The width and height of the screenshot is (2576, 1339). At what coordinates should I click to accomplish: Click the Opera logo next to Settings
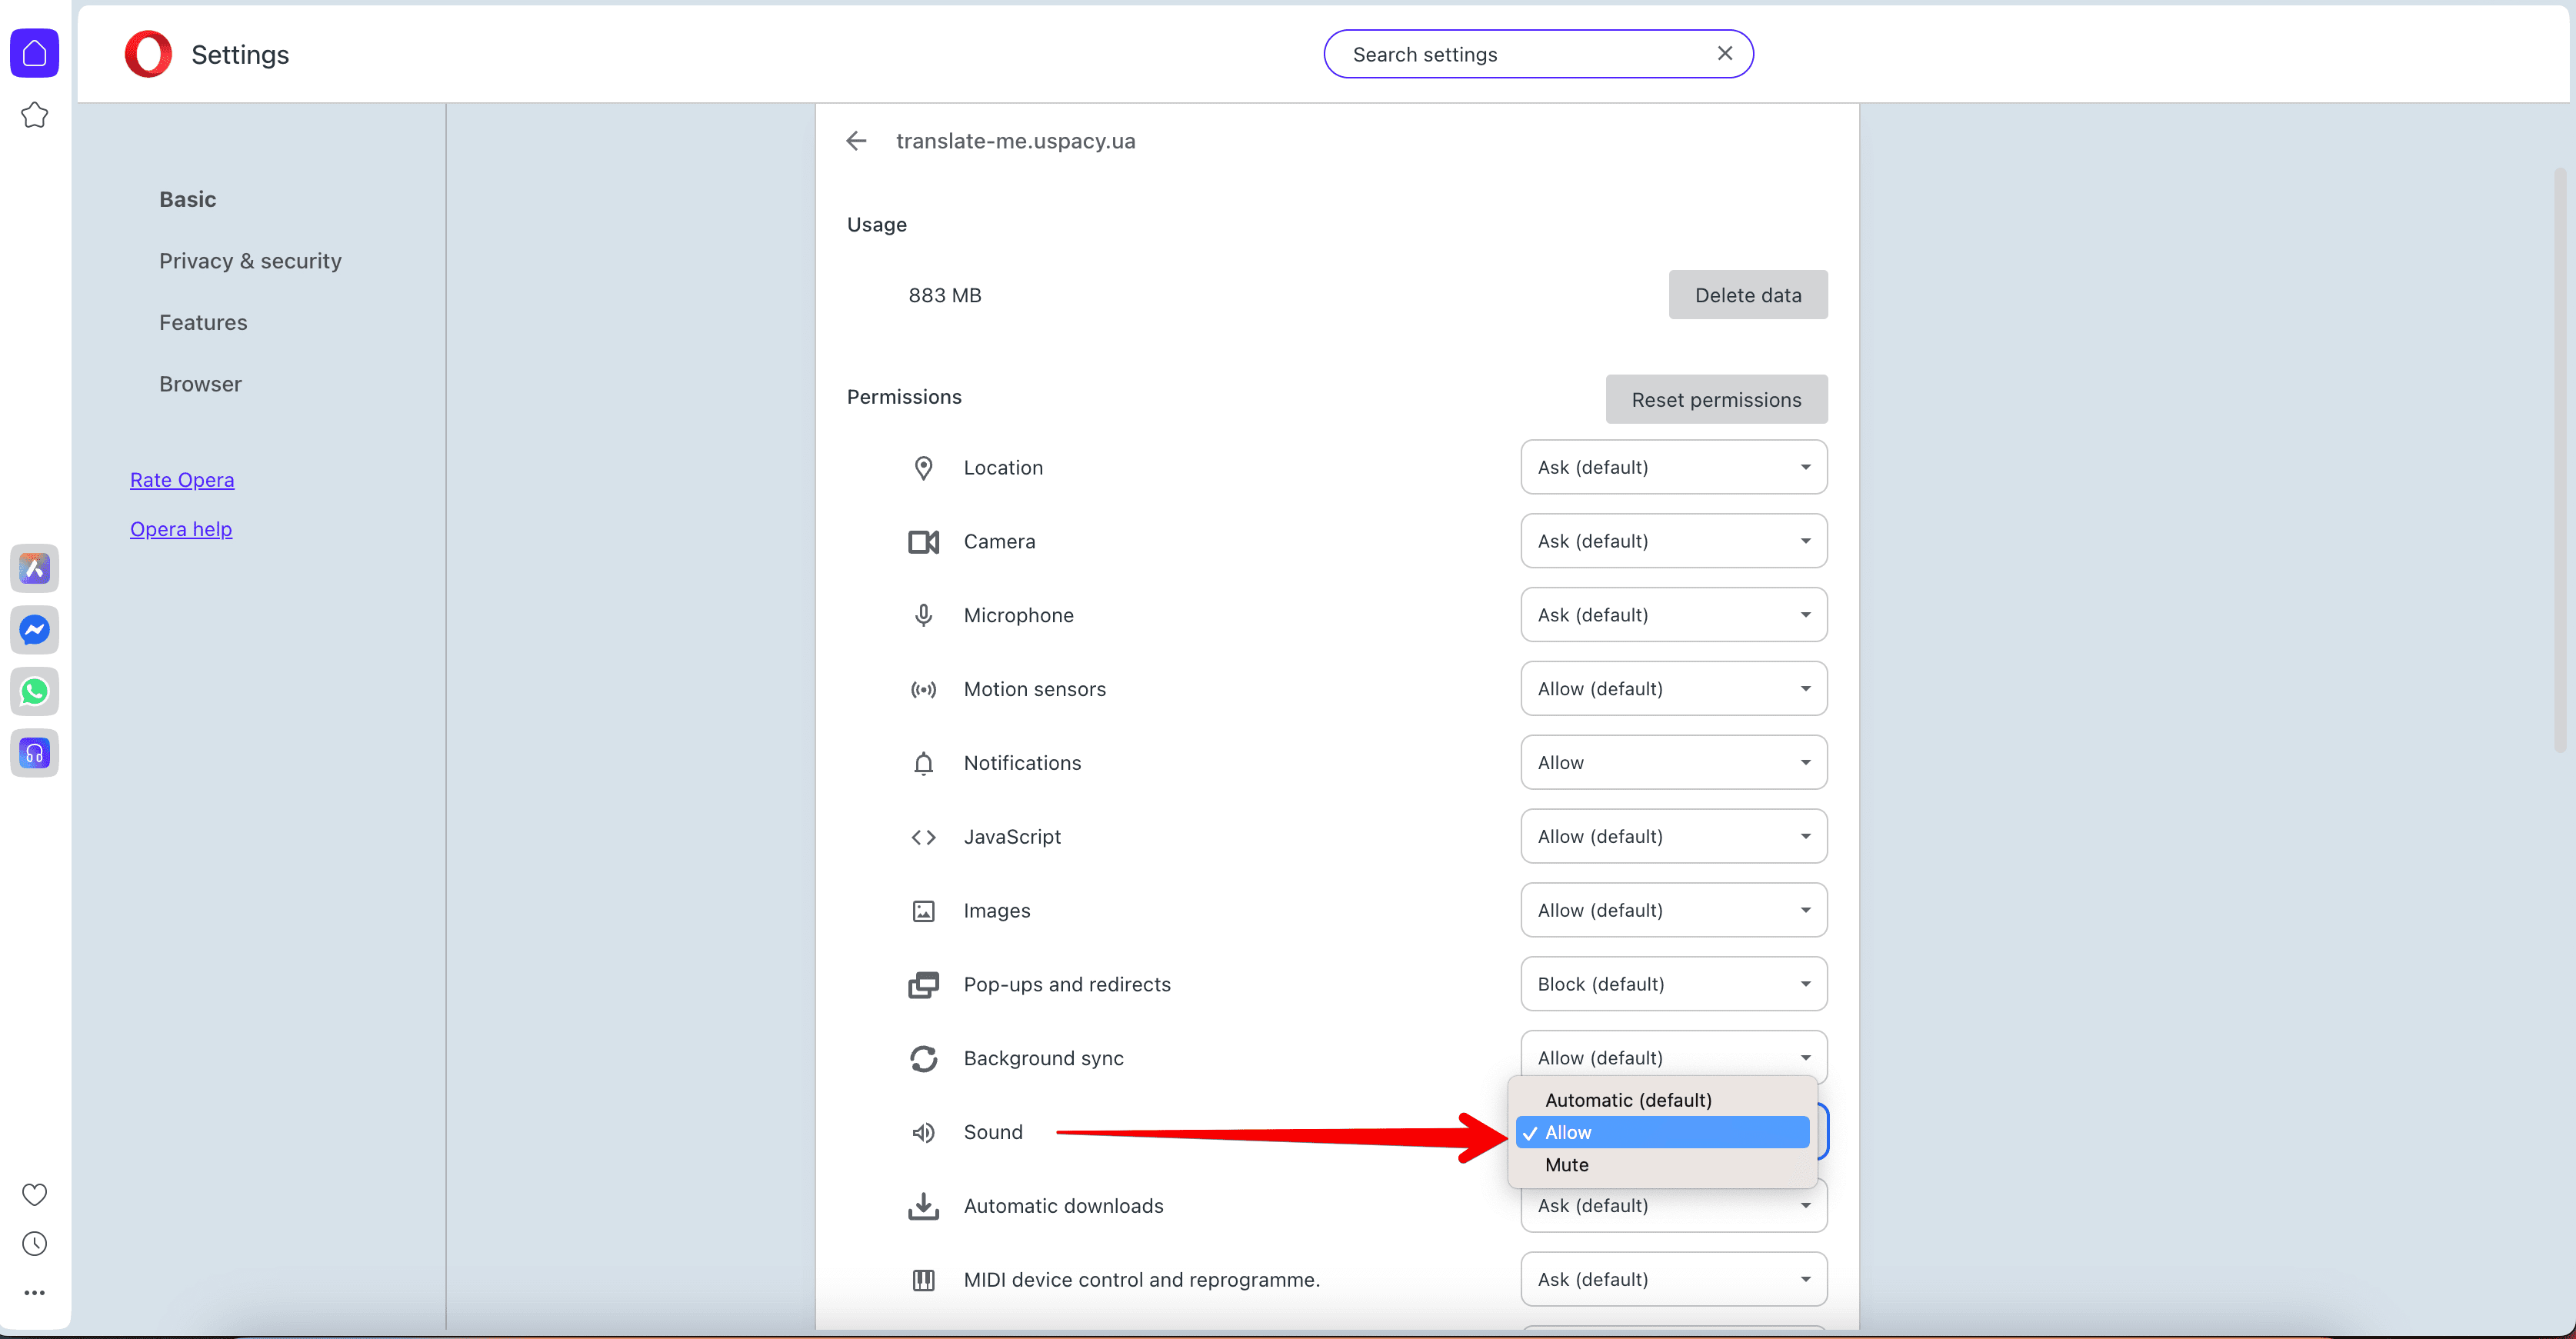(148, 54)
